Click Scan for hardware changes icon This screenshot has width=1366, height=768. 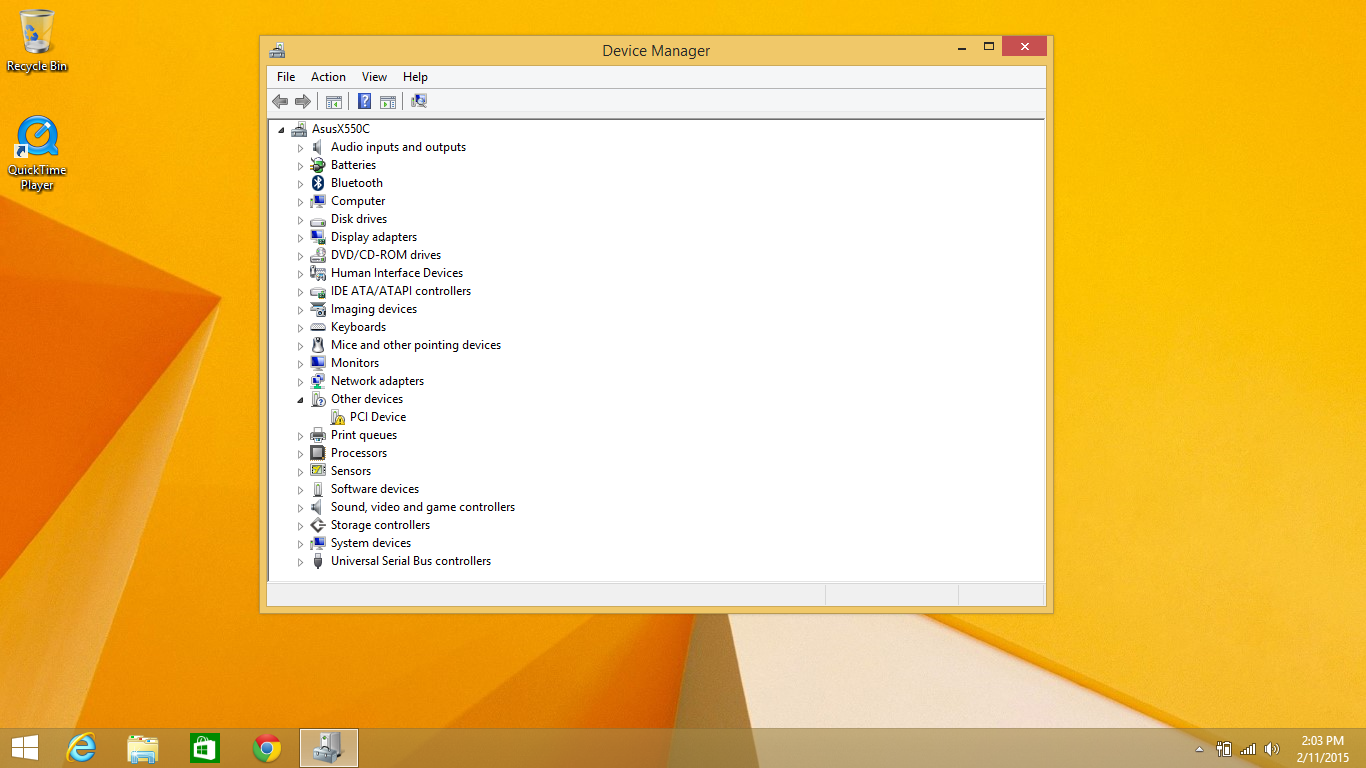[419, 101]
